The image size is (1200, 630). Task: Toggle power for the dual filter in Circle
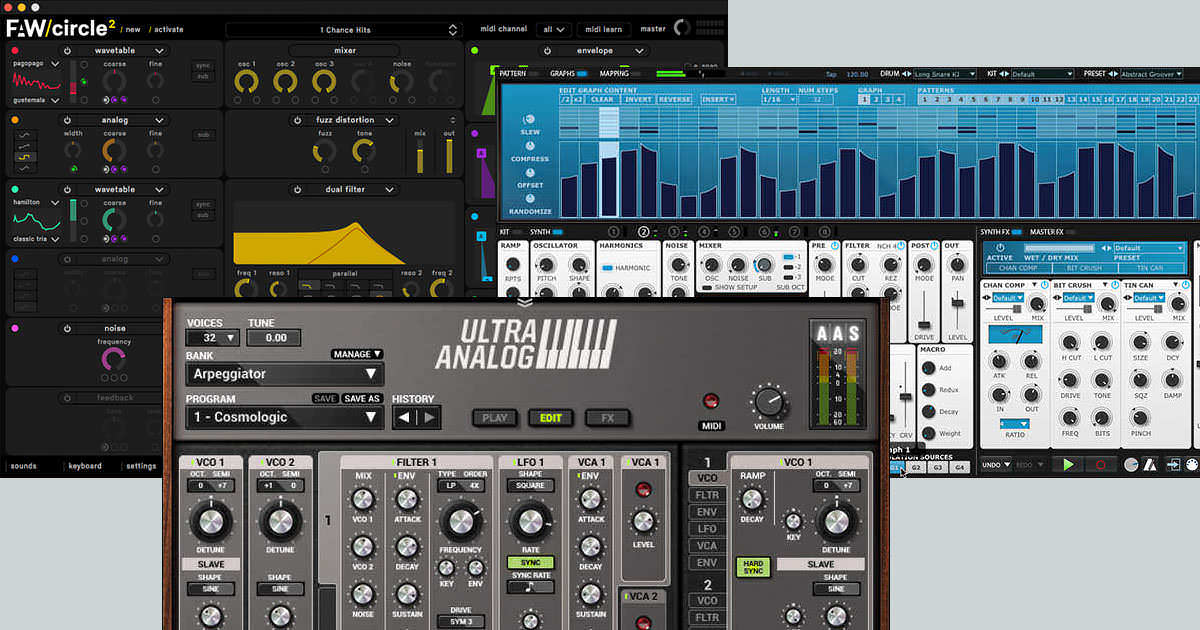[298, 189]
